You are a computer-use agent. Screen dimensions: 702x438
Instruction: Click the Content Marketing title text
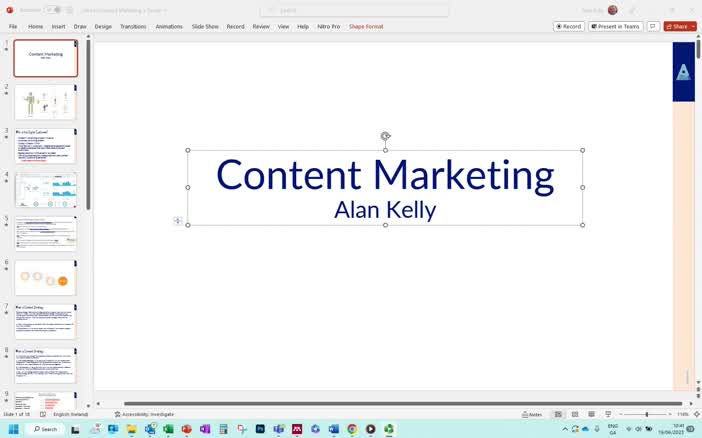(385, 175)
